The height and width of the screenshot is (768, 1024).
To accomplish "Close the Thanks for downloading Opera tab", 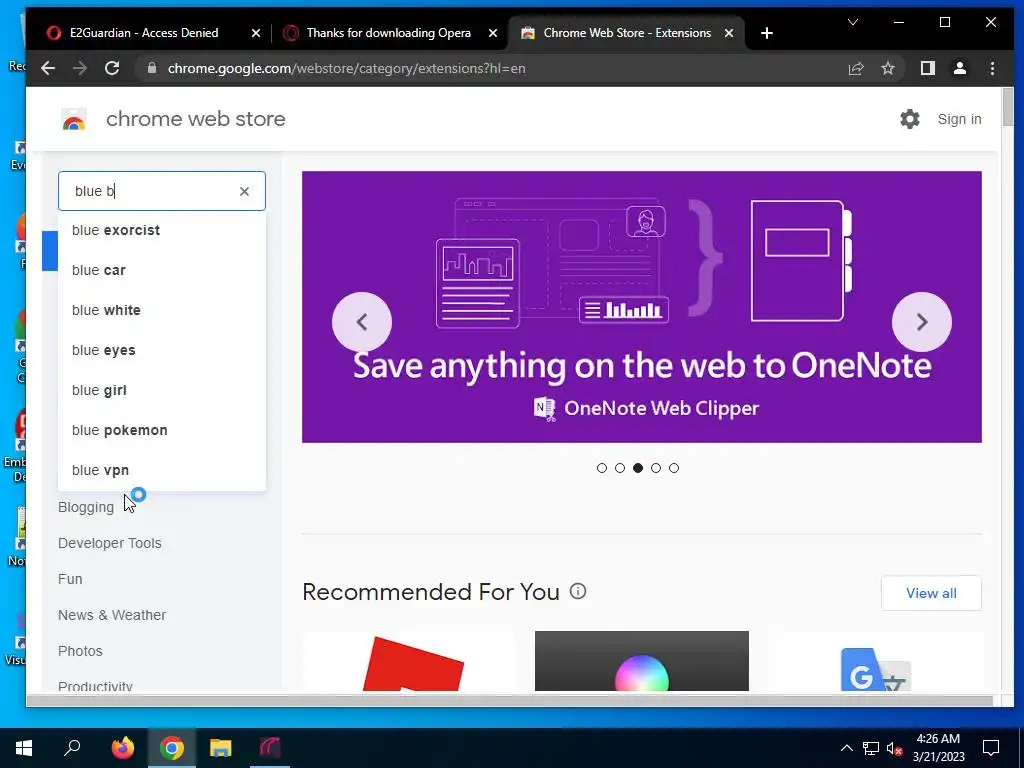I will 493,33.
